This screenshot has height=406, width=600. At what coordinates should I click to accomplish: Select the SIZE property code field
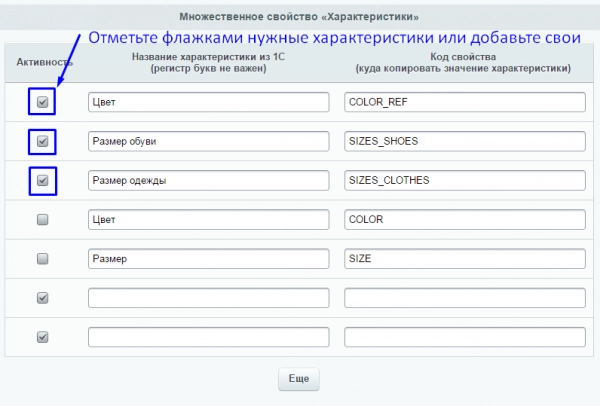click(465, 259)
